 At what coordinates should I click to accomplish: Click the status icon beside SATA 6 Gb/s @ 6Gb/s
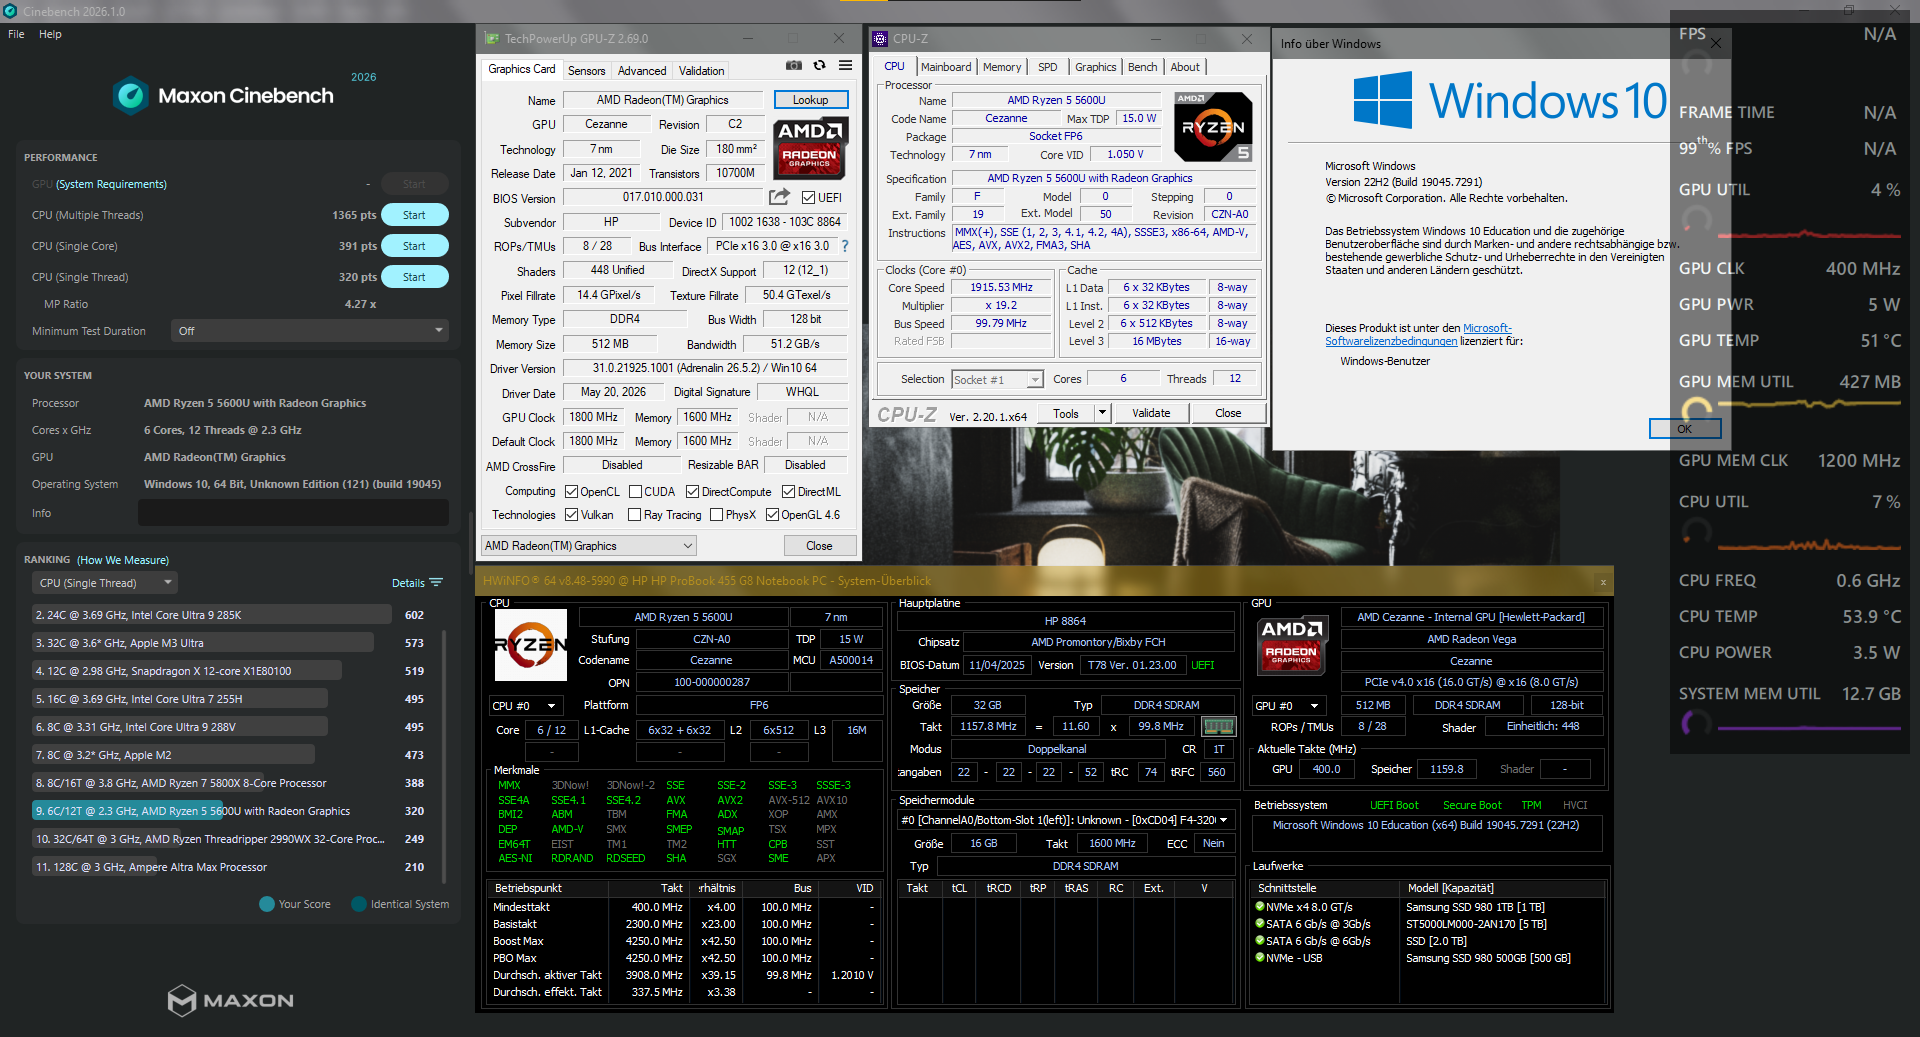1260,941
